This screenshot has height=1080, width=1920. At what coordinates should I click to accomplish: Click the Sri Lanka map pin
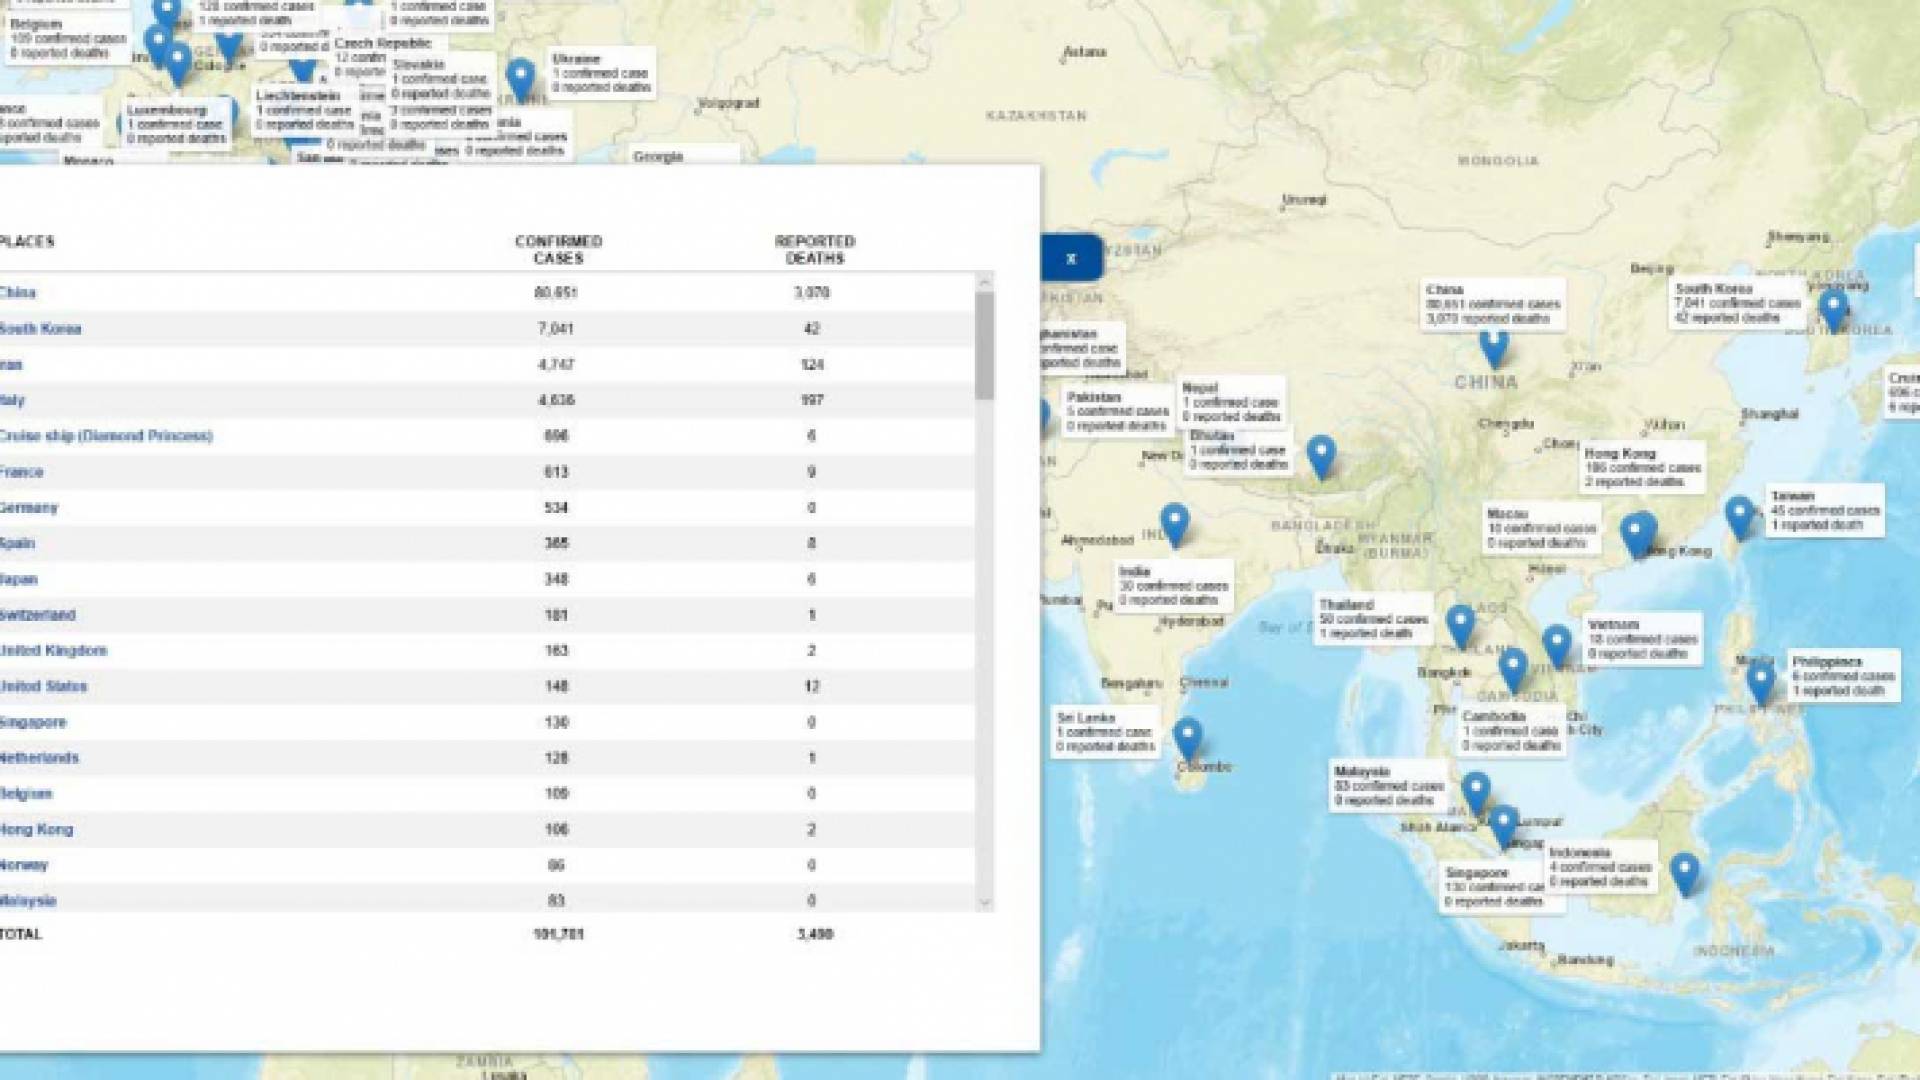point(1187,737)
